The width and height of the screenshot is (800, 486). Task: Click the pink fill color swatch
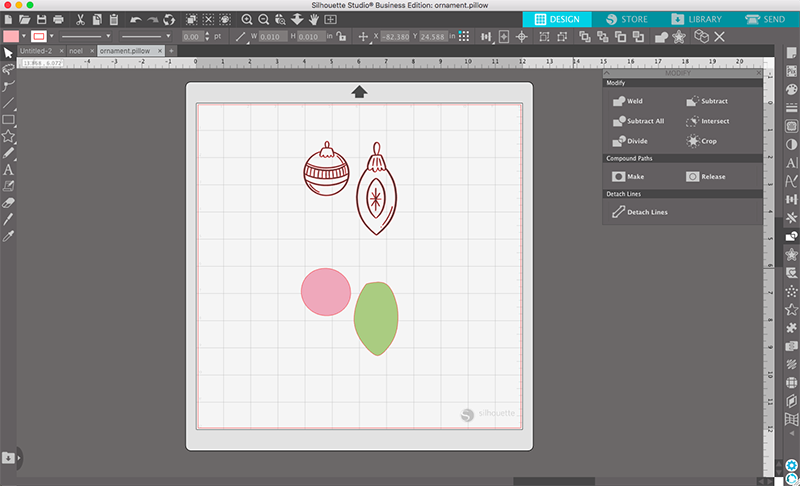[x=11, y=36]
